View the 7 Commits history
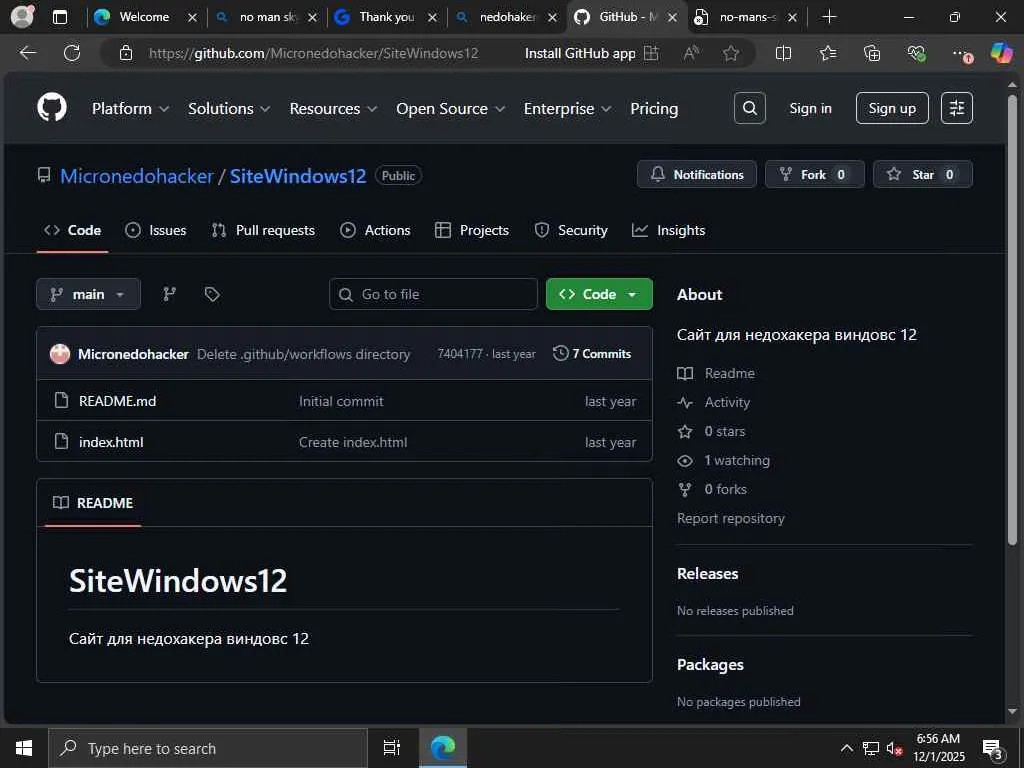This screenshot has width=1024, height=768. point(592,354)
